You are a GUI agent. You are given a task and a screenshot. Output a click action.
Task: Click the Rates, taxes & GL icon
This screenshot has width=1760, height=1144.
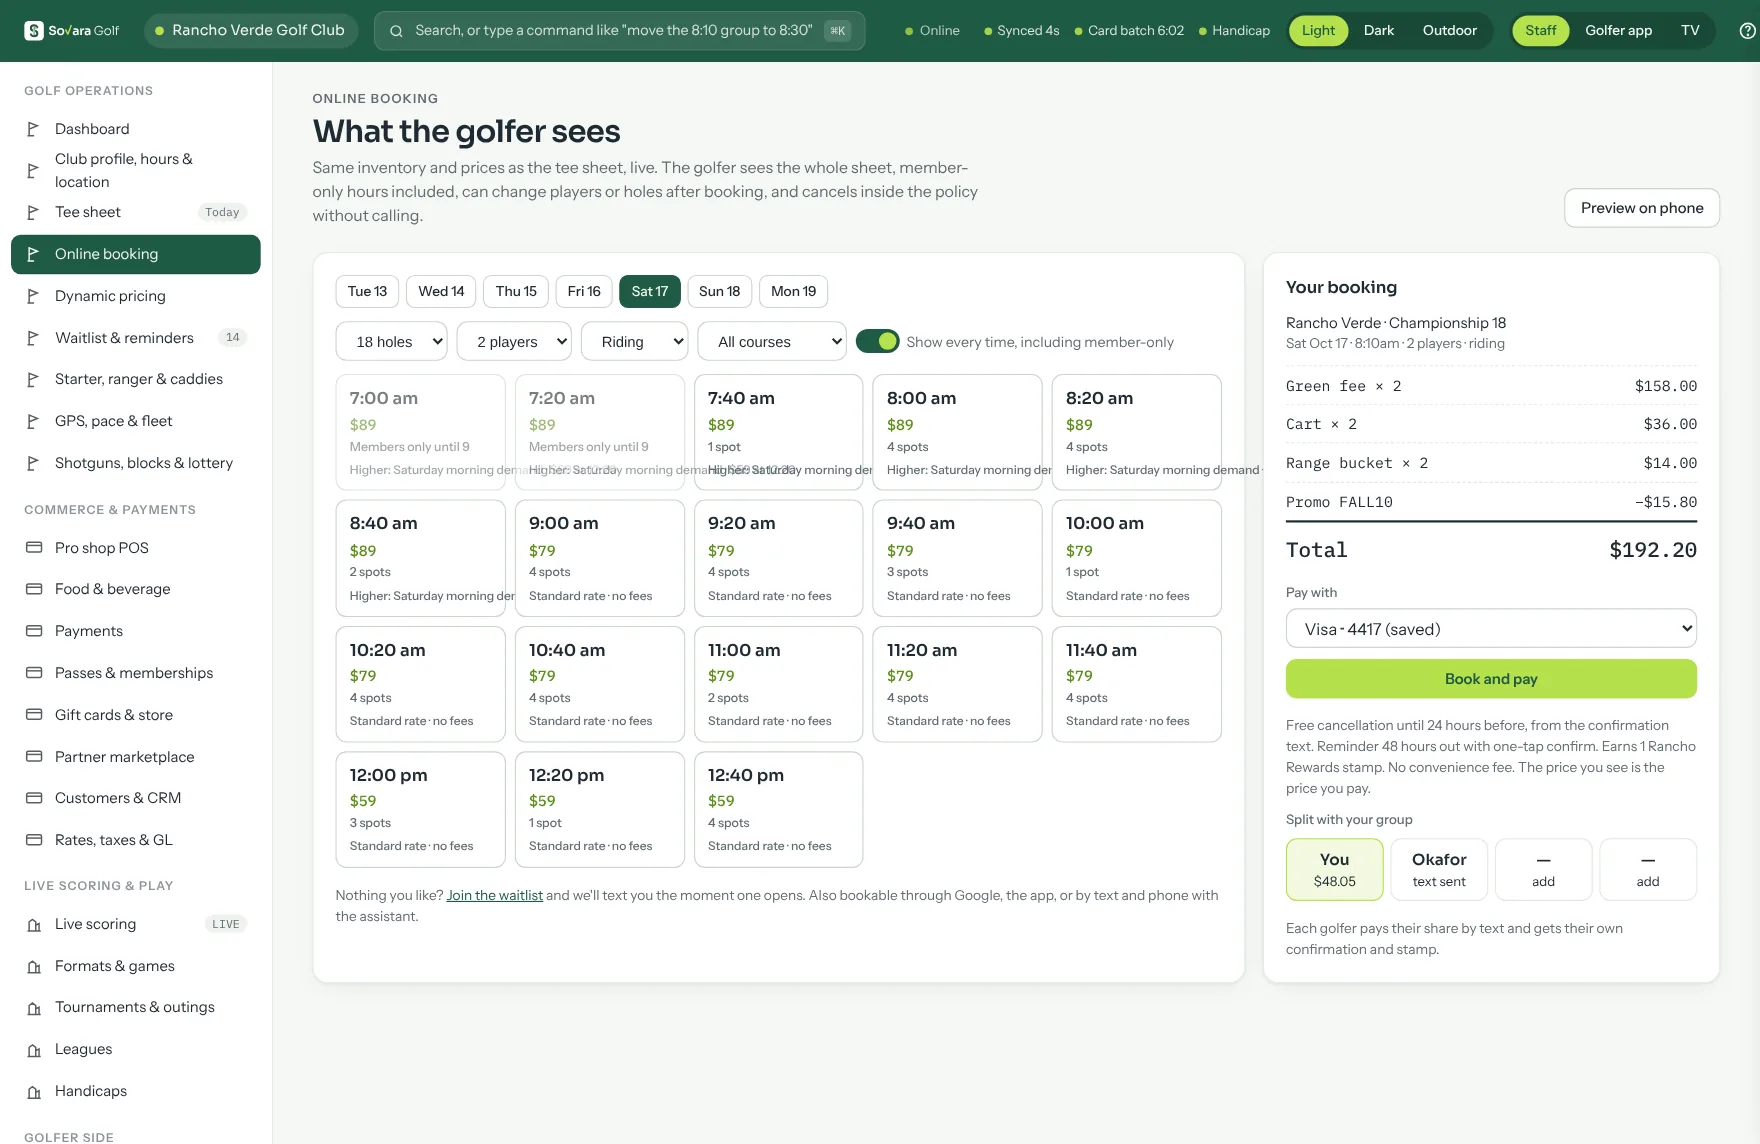[x=34, y=840]
